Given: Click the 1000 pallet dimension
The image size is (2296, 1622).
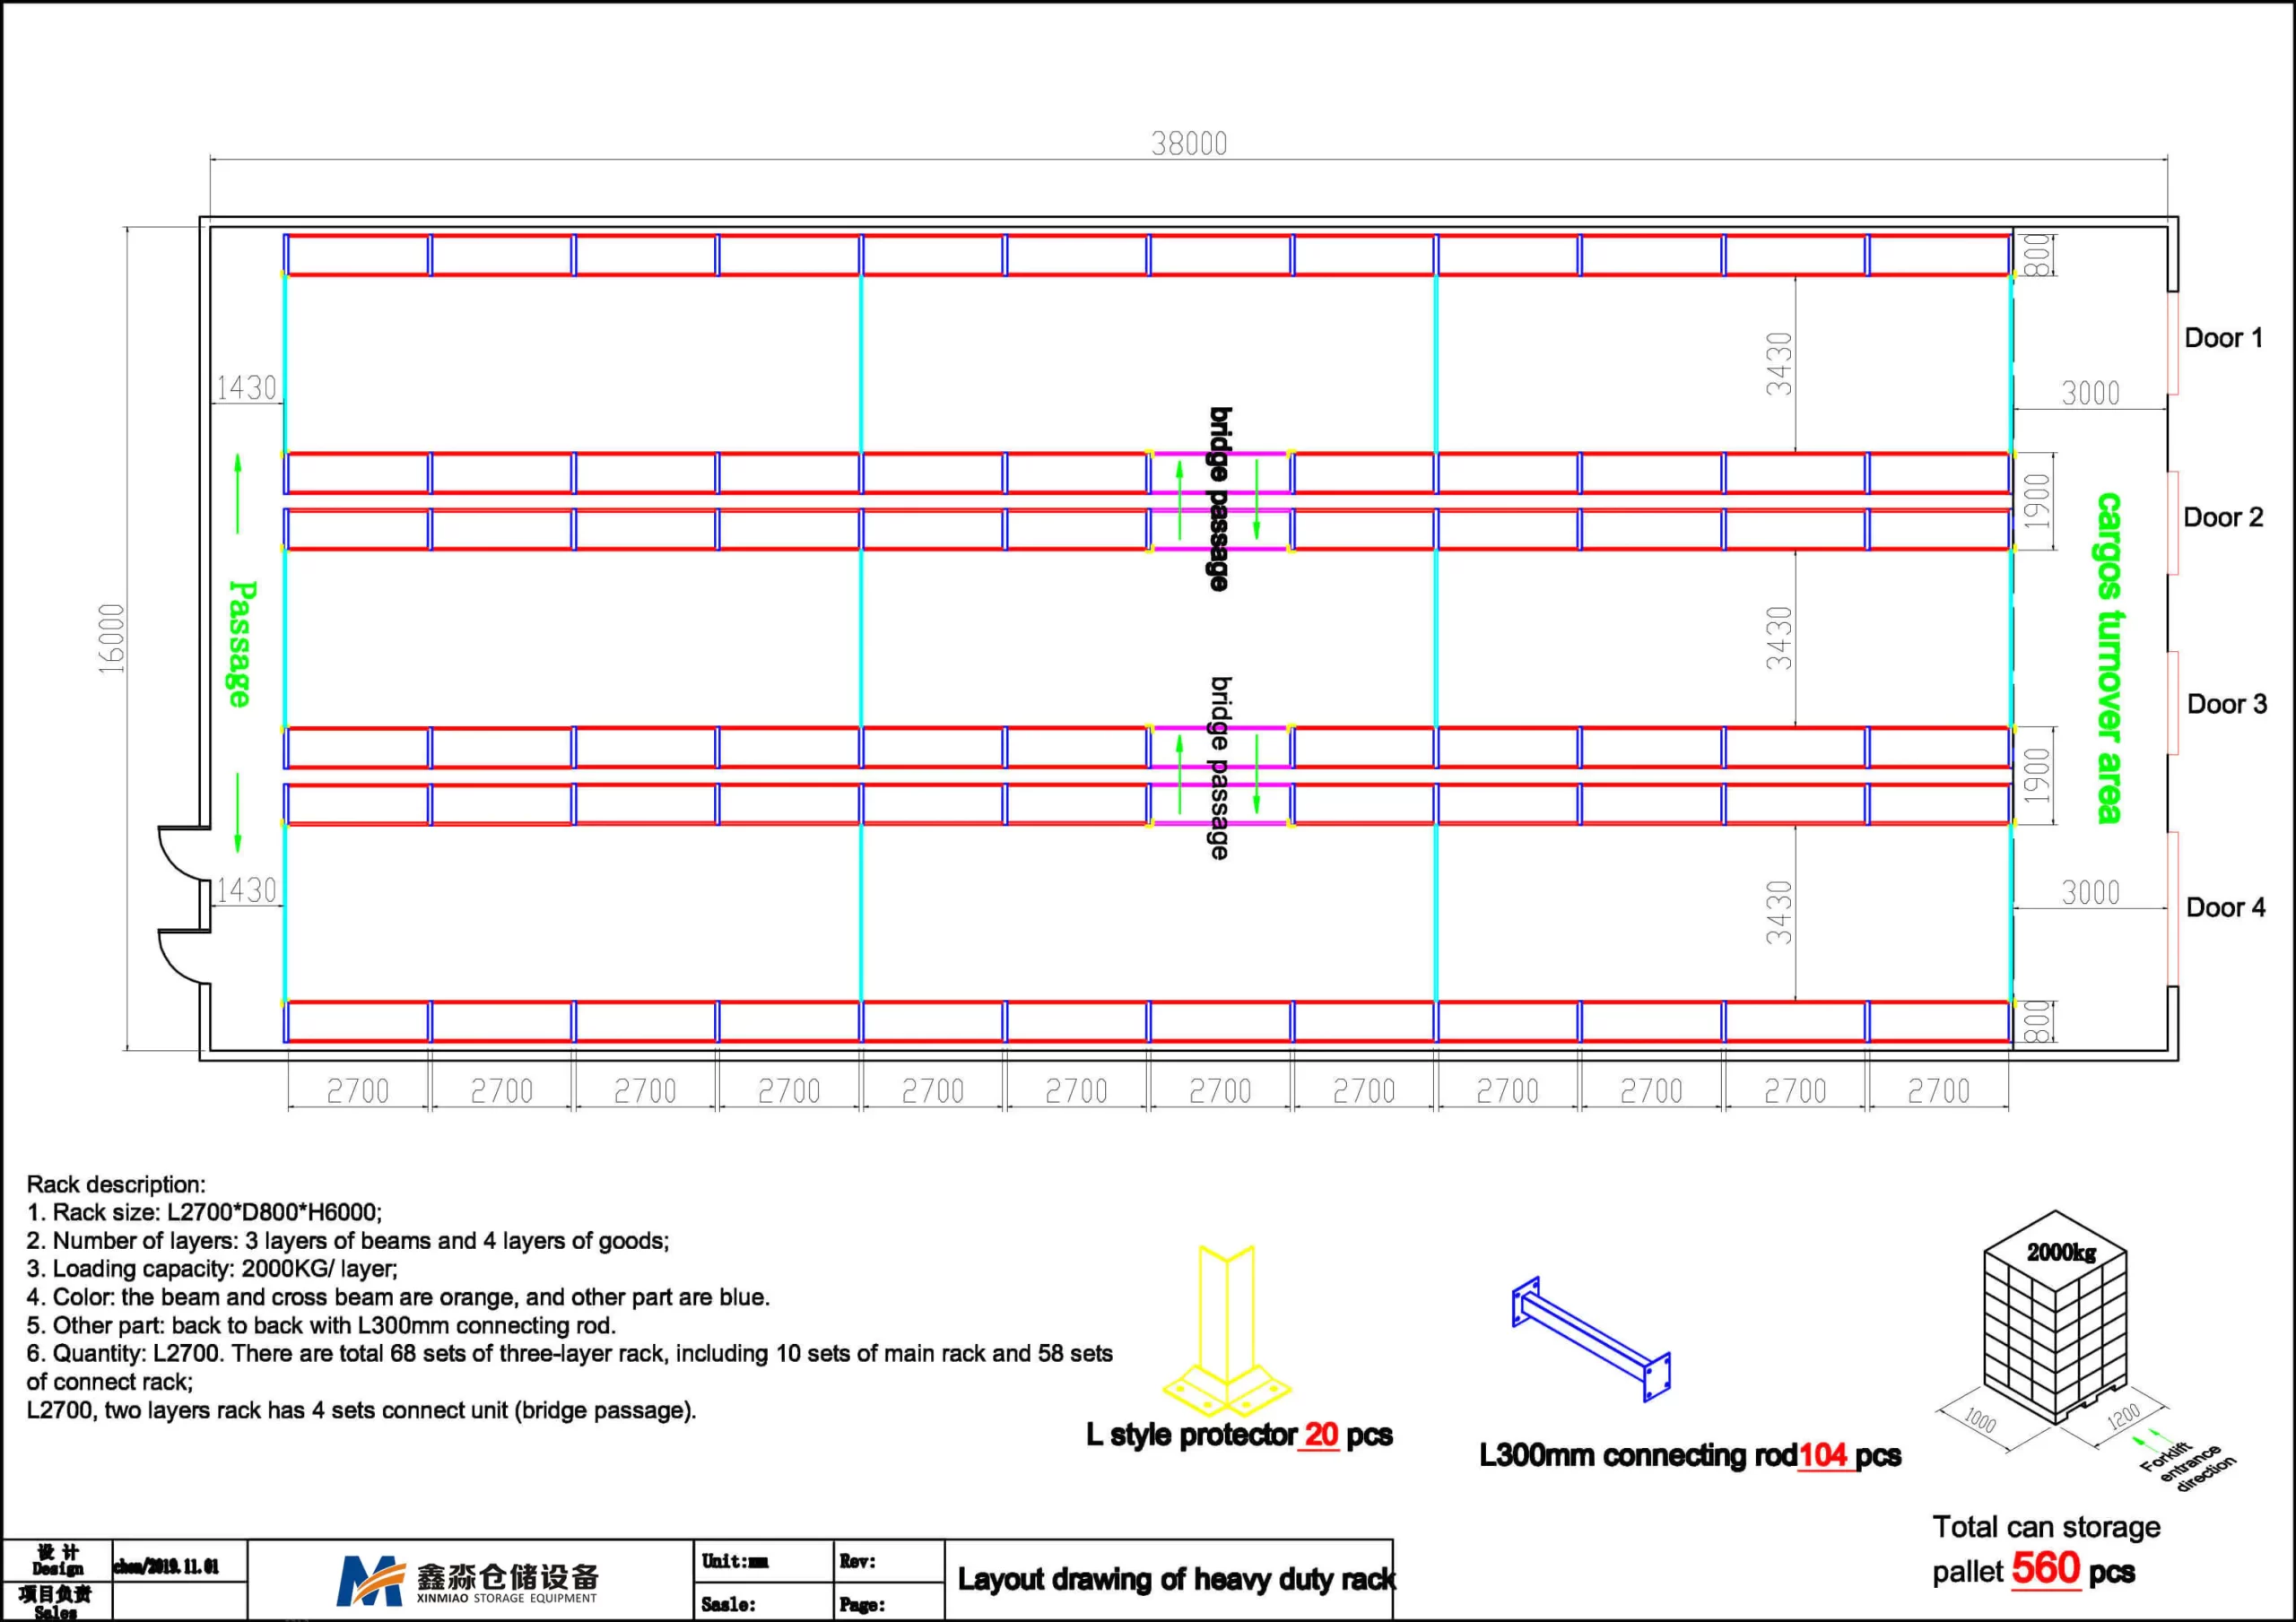Looking at the screenshot, I should tap(1980, 1420).
